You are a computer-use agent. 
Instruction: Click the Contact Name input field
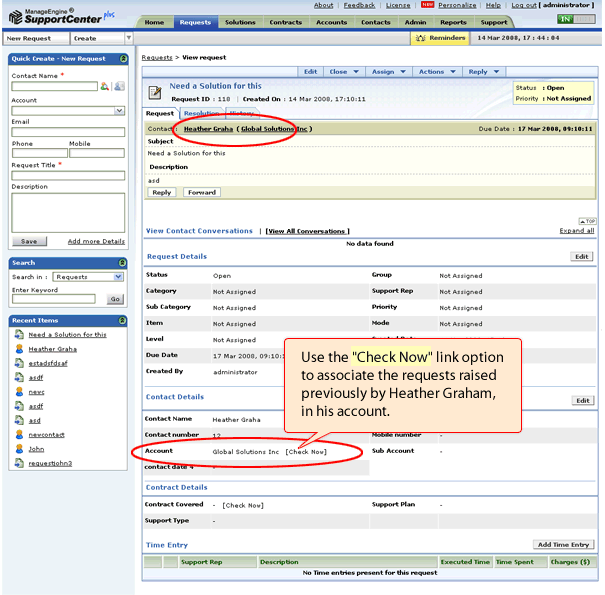[54, 86]
